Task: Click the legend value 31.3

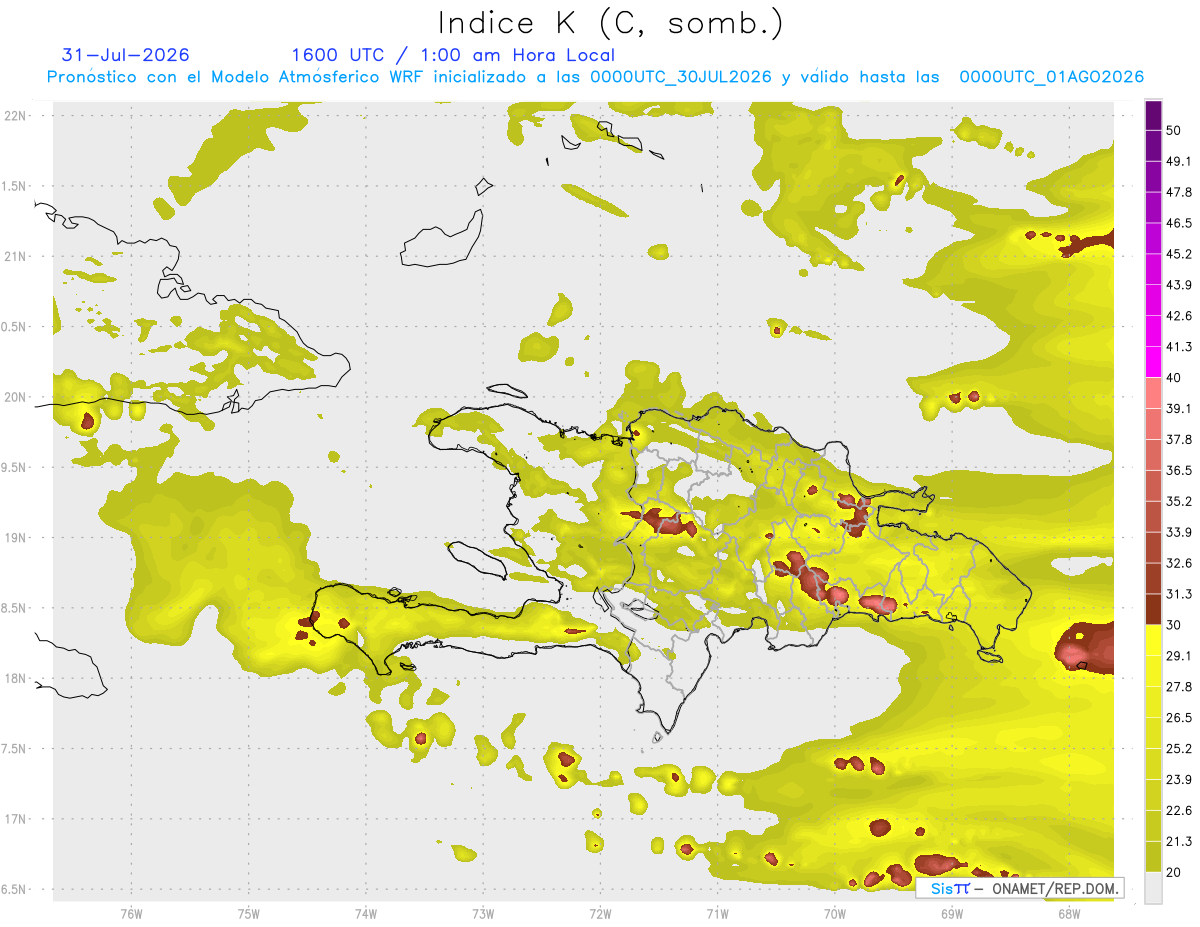Action: click(x=1179, y=594)
